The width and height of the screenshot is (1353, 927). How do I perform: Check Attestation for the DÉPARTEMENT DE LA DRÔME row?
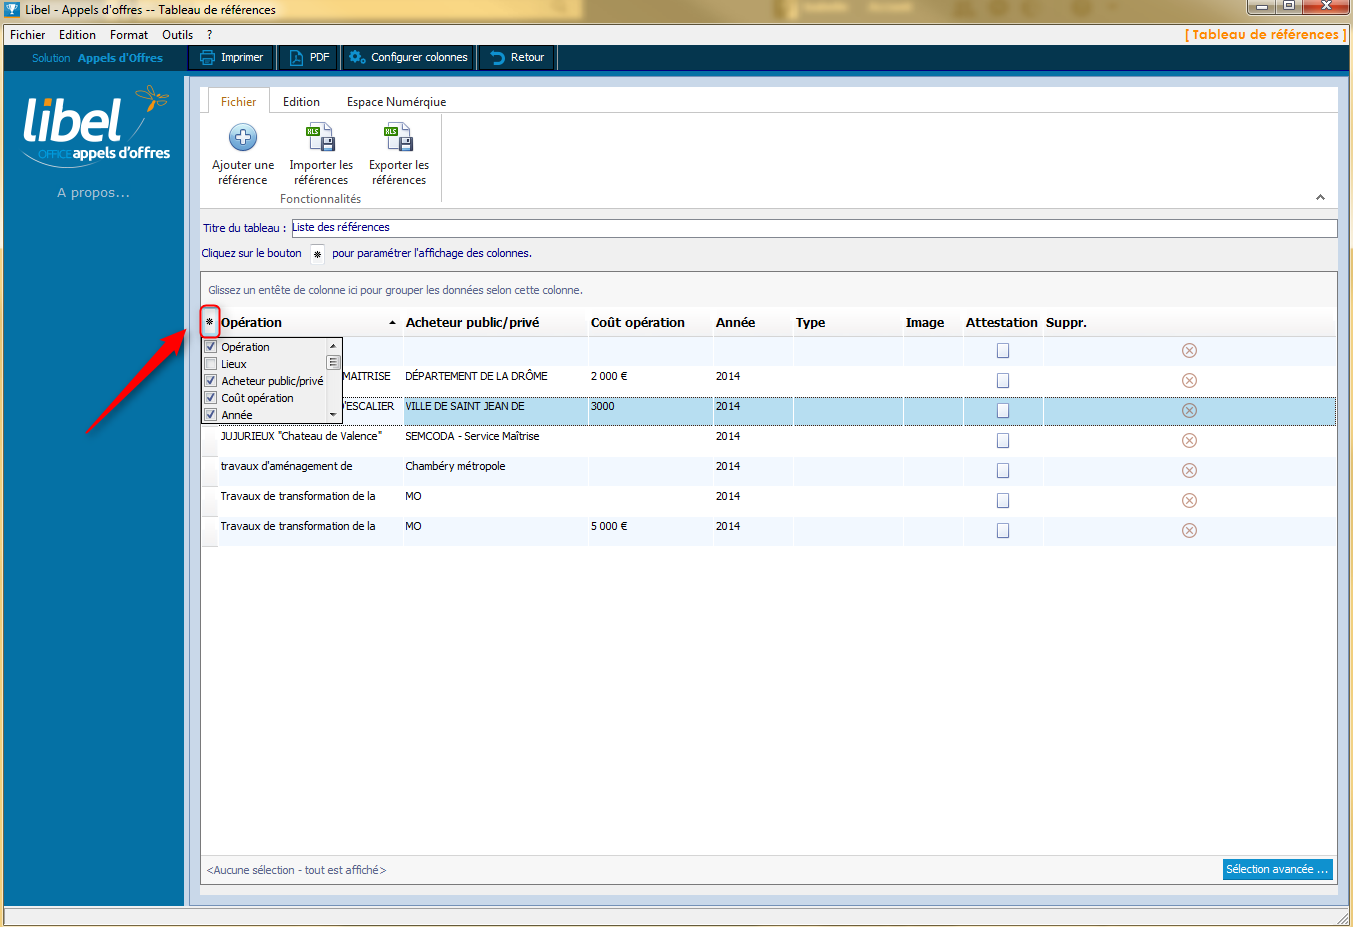pos(1003,380)
